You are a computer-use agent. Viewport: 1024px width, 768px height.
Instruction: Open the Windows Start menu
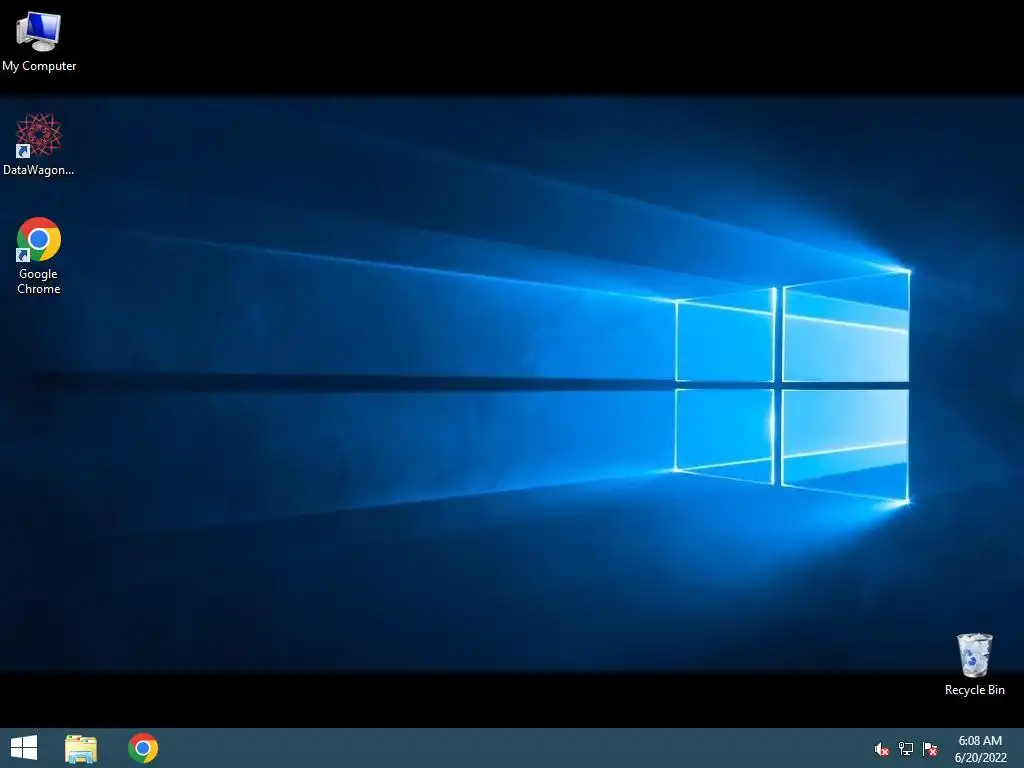[24, 748]
